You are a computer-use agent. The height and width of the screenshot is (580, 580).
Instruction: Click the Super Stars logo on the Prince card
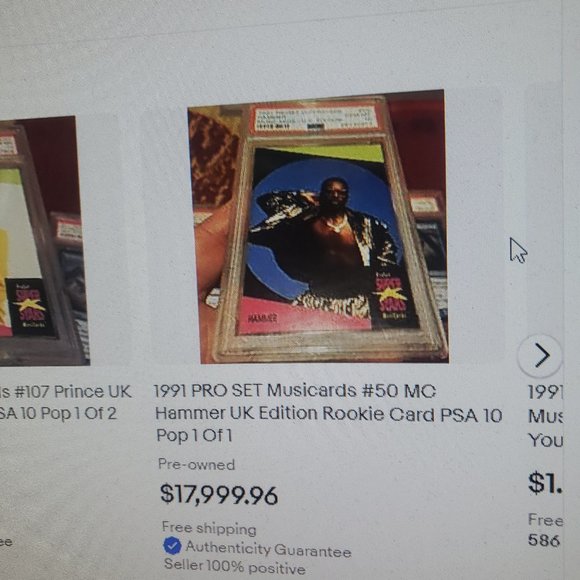[x=30, y=306]
